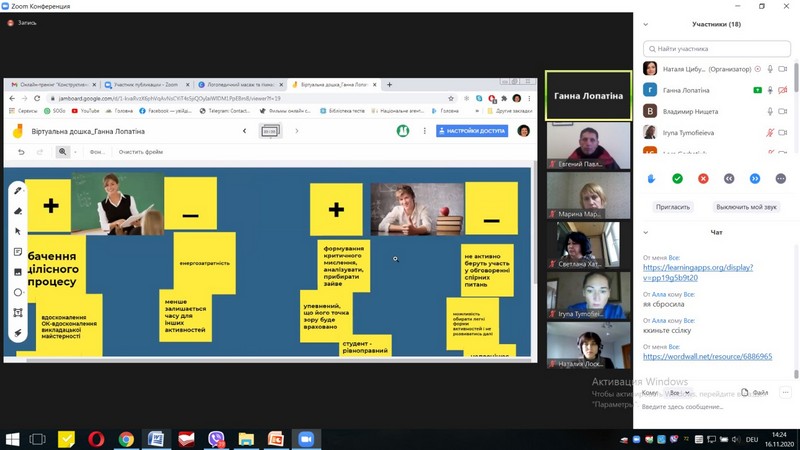Toggle microphone for Наталя Цибу organizer
The image size is (800, 450).
click(770, 69)
